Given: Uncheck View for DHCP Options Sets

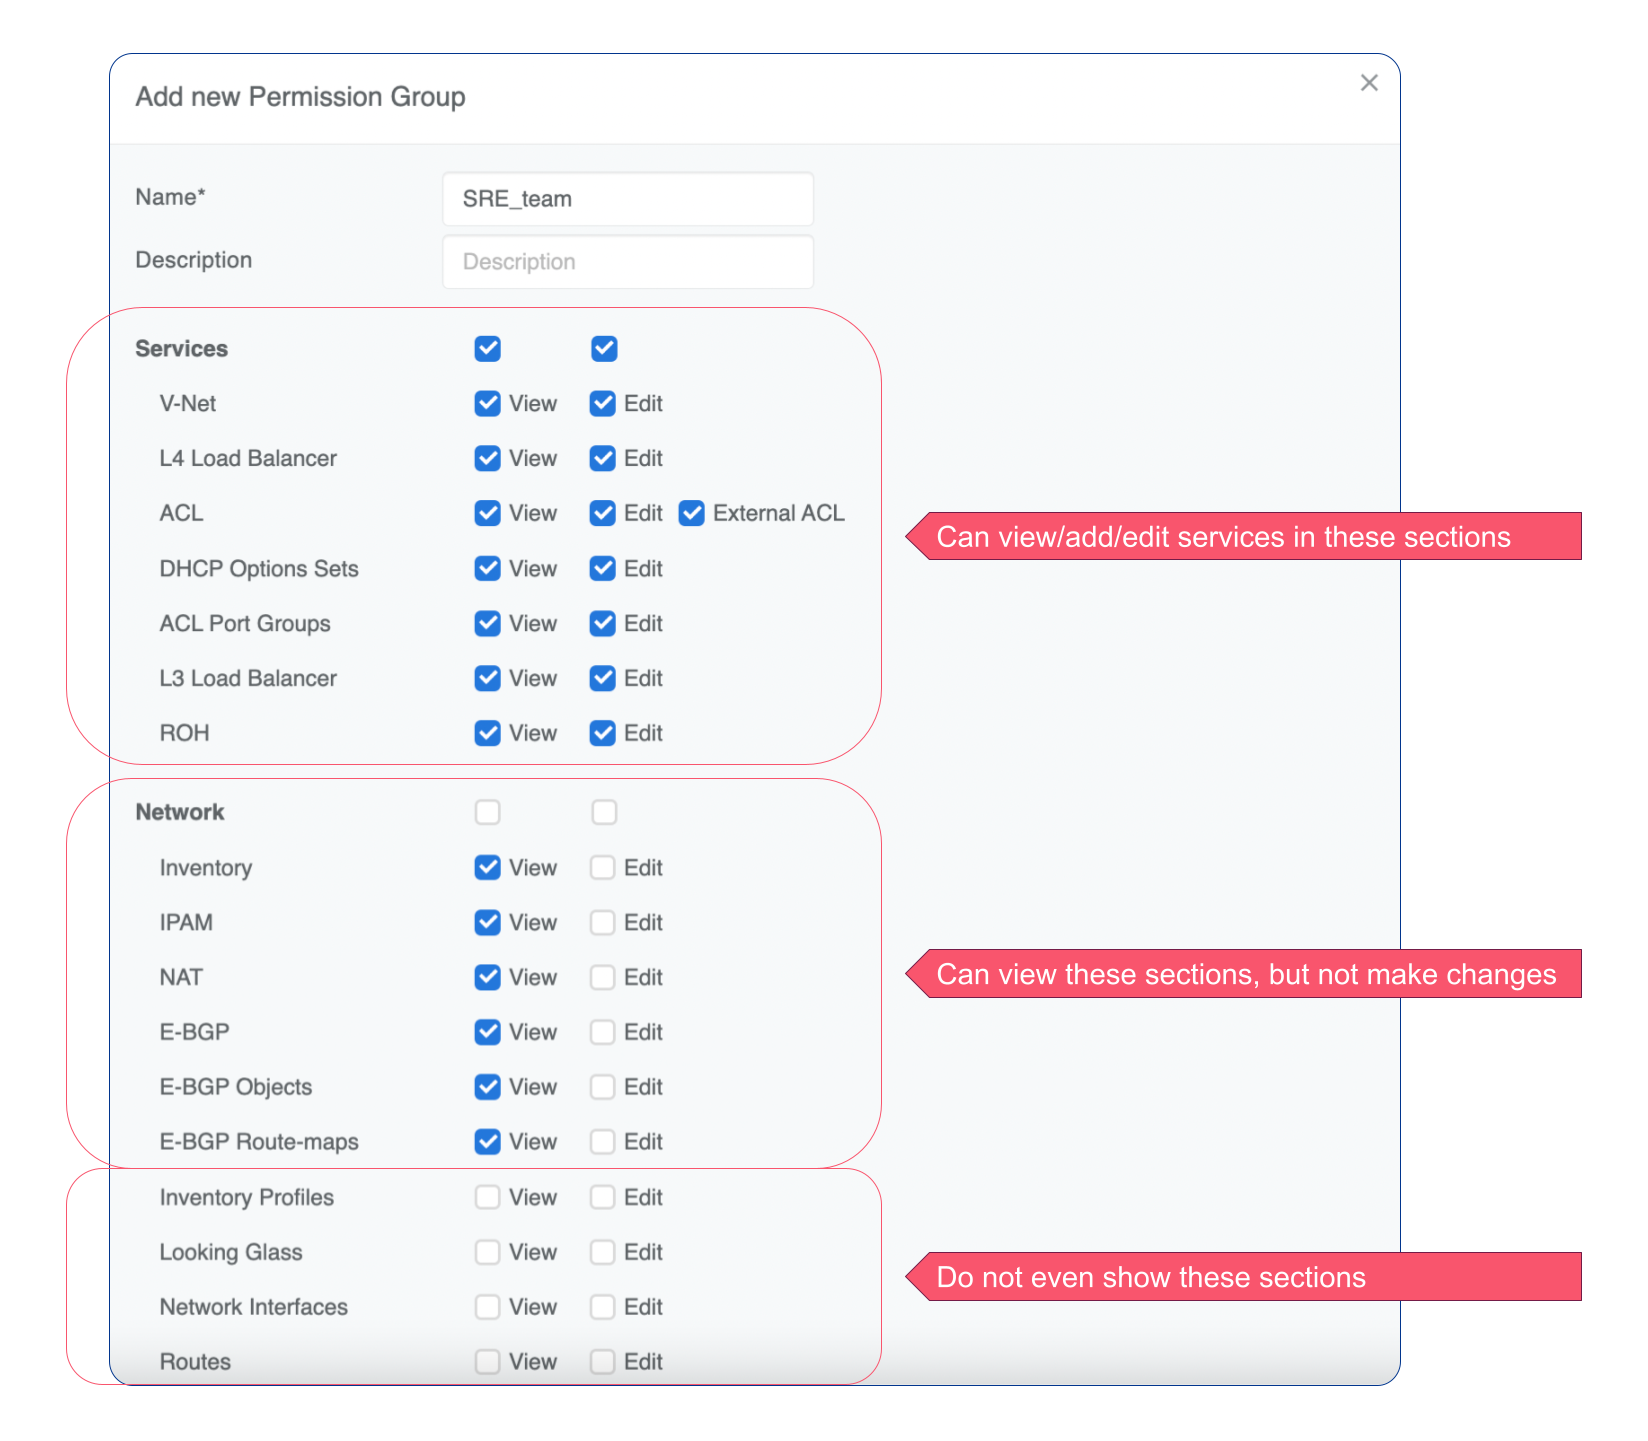Looking at the screenshot, I should coord(487,568).
